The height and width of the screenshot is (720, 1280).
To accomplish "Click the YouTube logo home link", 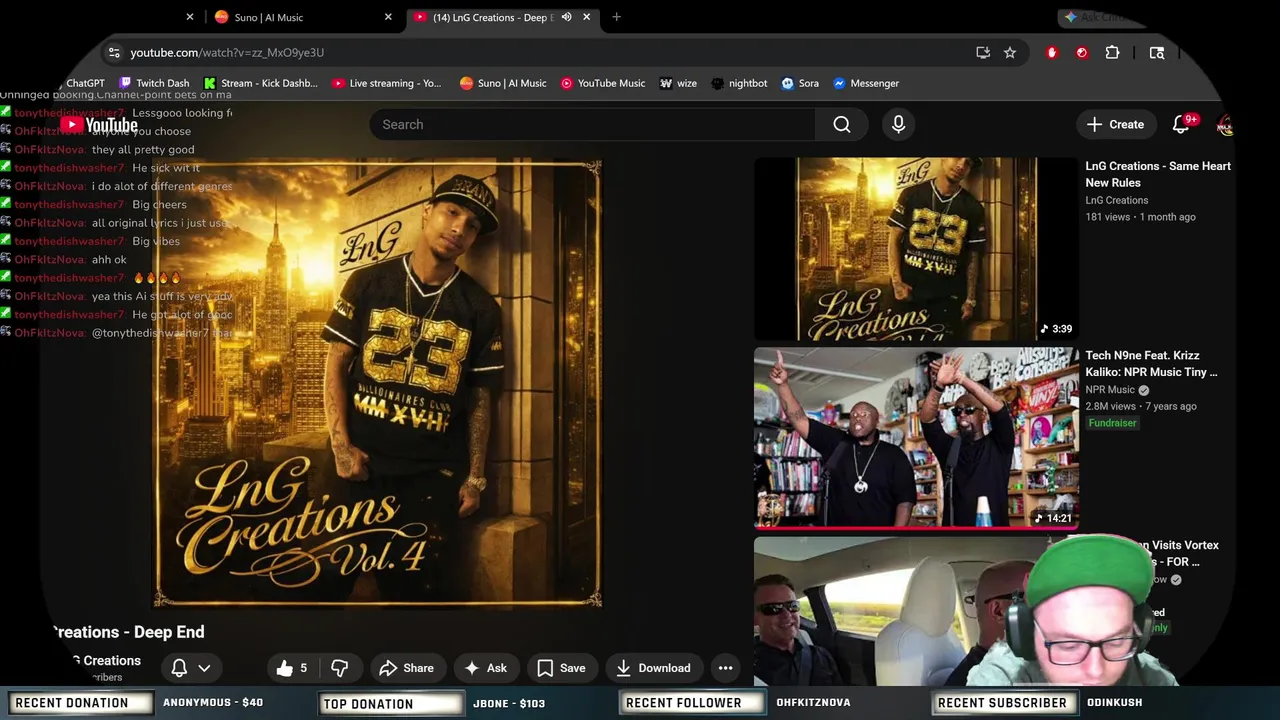I will pos(98,125).
